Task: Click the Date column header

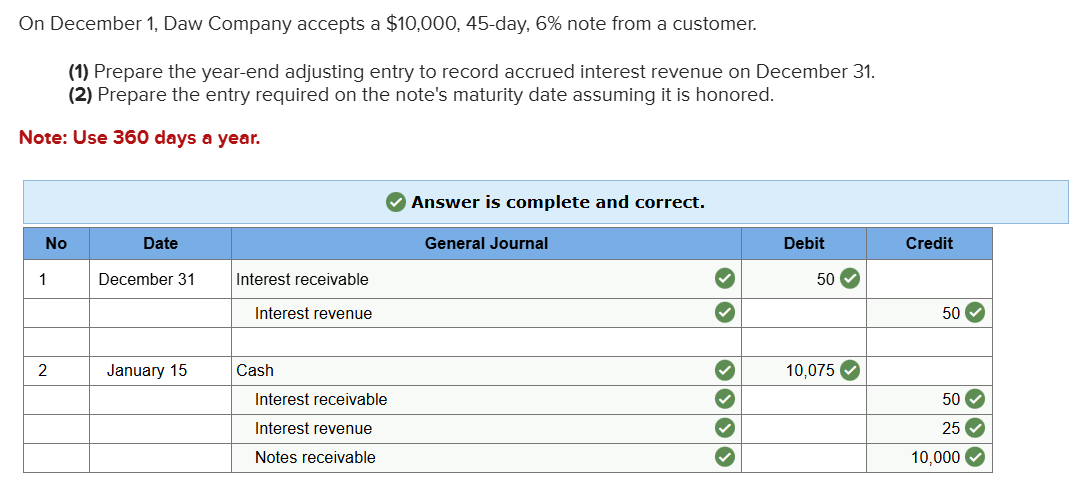Action: click(160, 243)
